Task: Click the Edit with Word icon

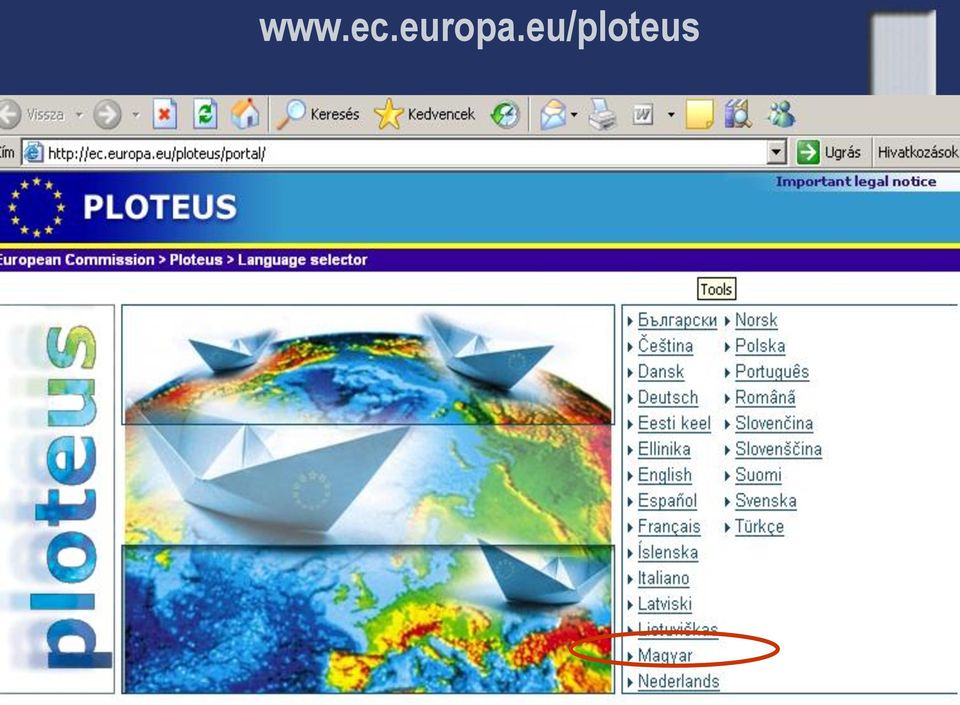Action: pos(642,114)
